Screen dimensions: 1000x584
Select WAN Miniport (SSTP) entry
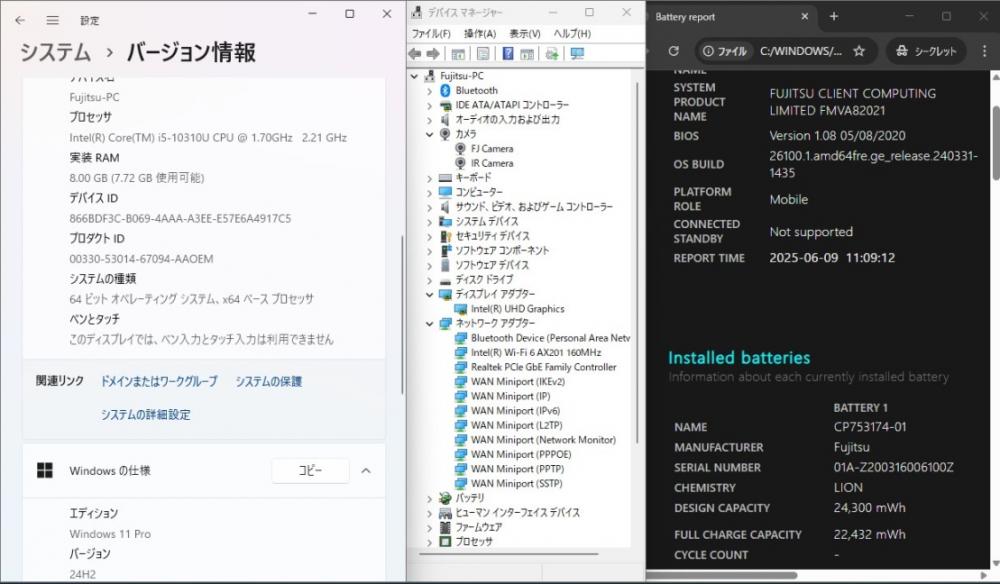(x=516, y=484)
